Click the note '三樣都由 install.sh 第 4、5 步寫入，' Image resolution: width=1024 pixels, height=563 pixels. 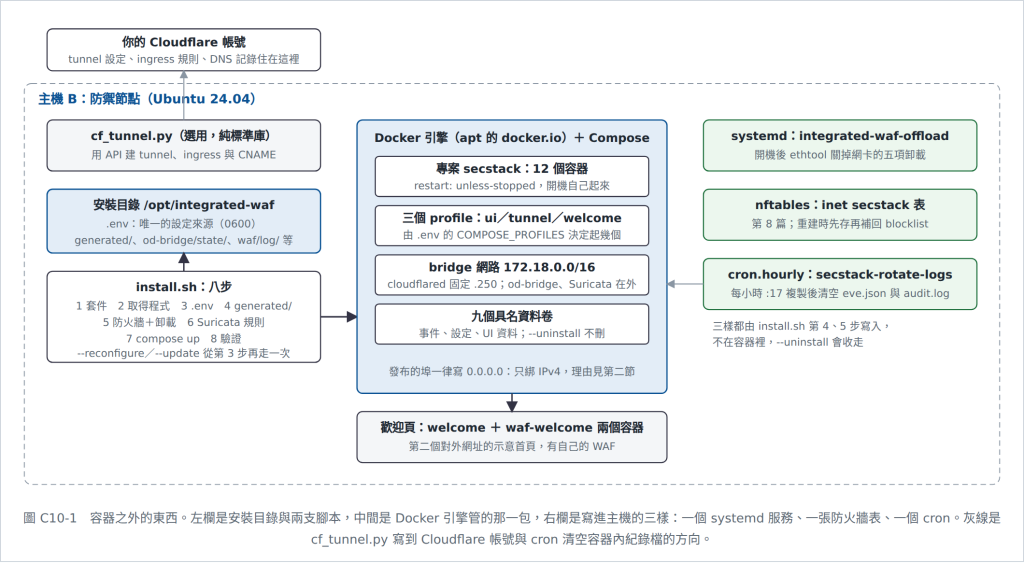(x=801, y=326)
